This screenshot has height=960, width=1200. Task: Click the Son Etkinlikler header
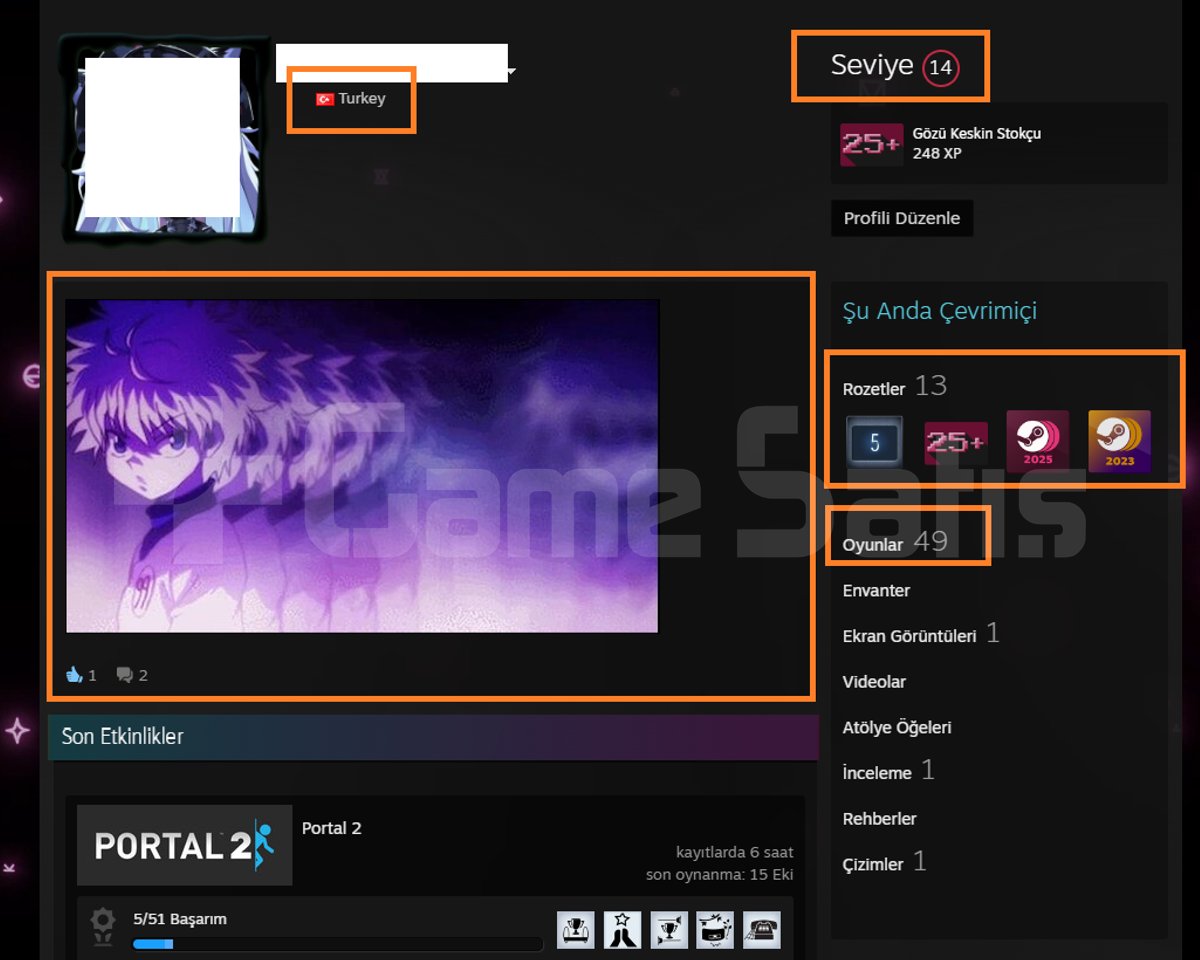[x=433, y=737]
